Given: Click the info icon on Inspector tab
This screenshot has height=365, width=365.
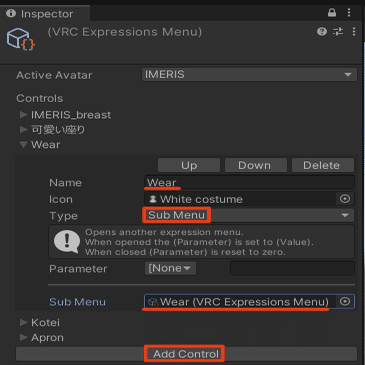Looking at the screenshot, I should coord(11,13).
